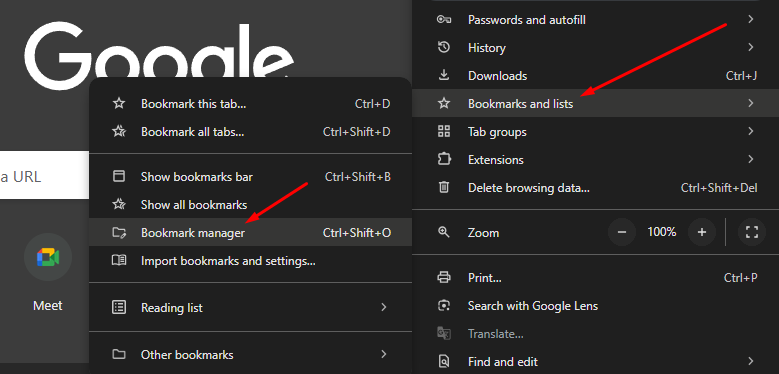This screenshot has width=779, height=374.
Task: Click the star icon beside Bookmarks and lists
Action: click(443, 103)
